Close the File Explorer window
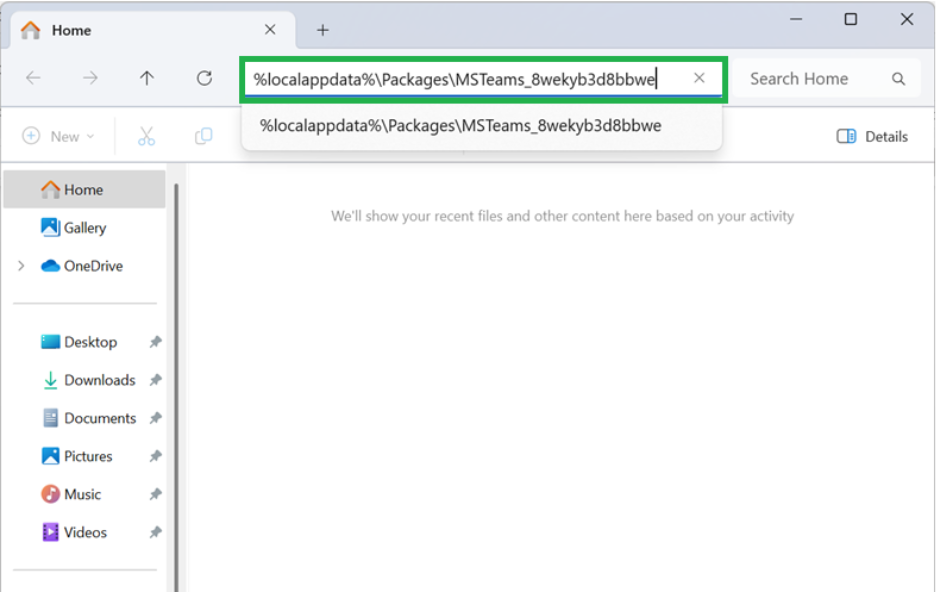The width and height of the screenshot is (936, 592). point(907,19)
